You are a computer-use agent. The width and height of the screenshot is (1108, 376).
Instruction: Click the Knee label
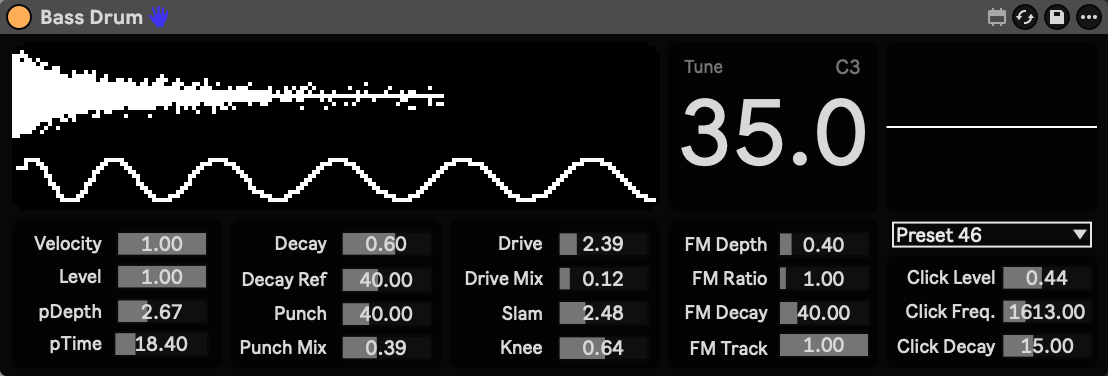[521, 348]
